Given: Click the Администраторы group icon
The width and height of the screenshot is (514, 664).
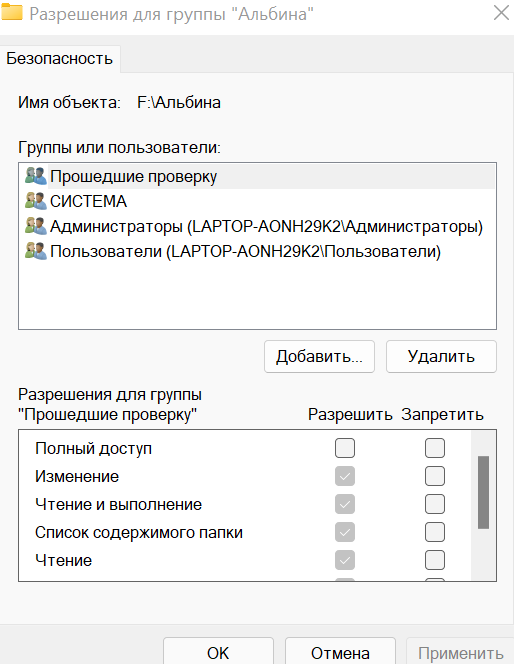Looking at the screenshot, I should pos(36,226).
